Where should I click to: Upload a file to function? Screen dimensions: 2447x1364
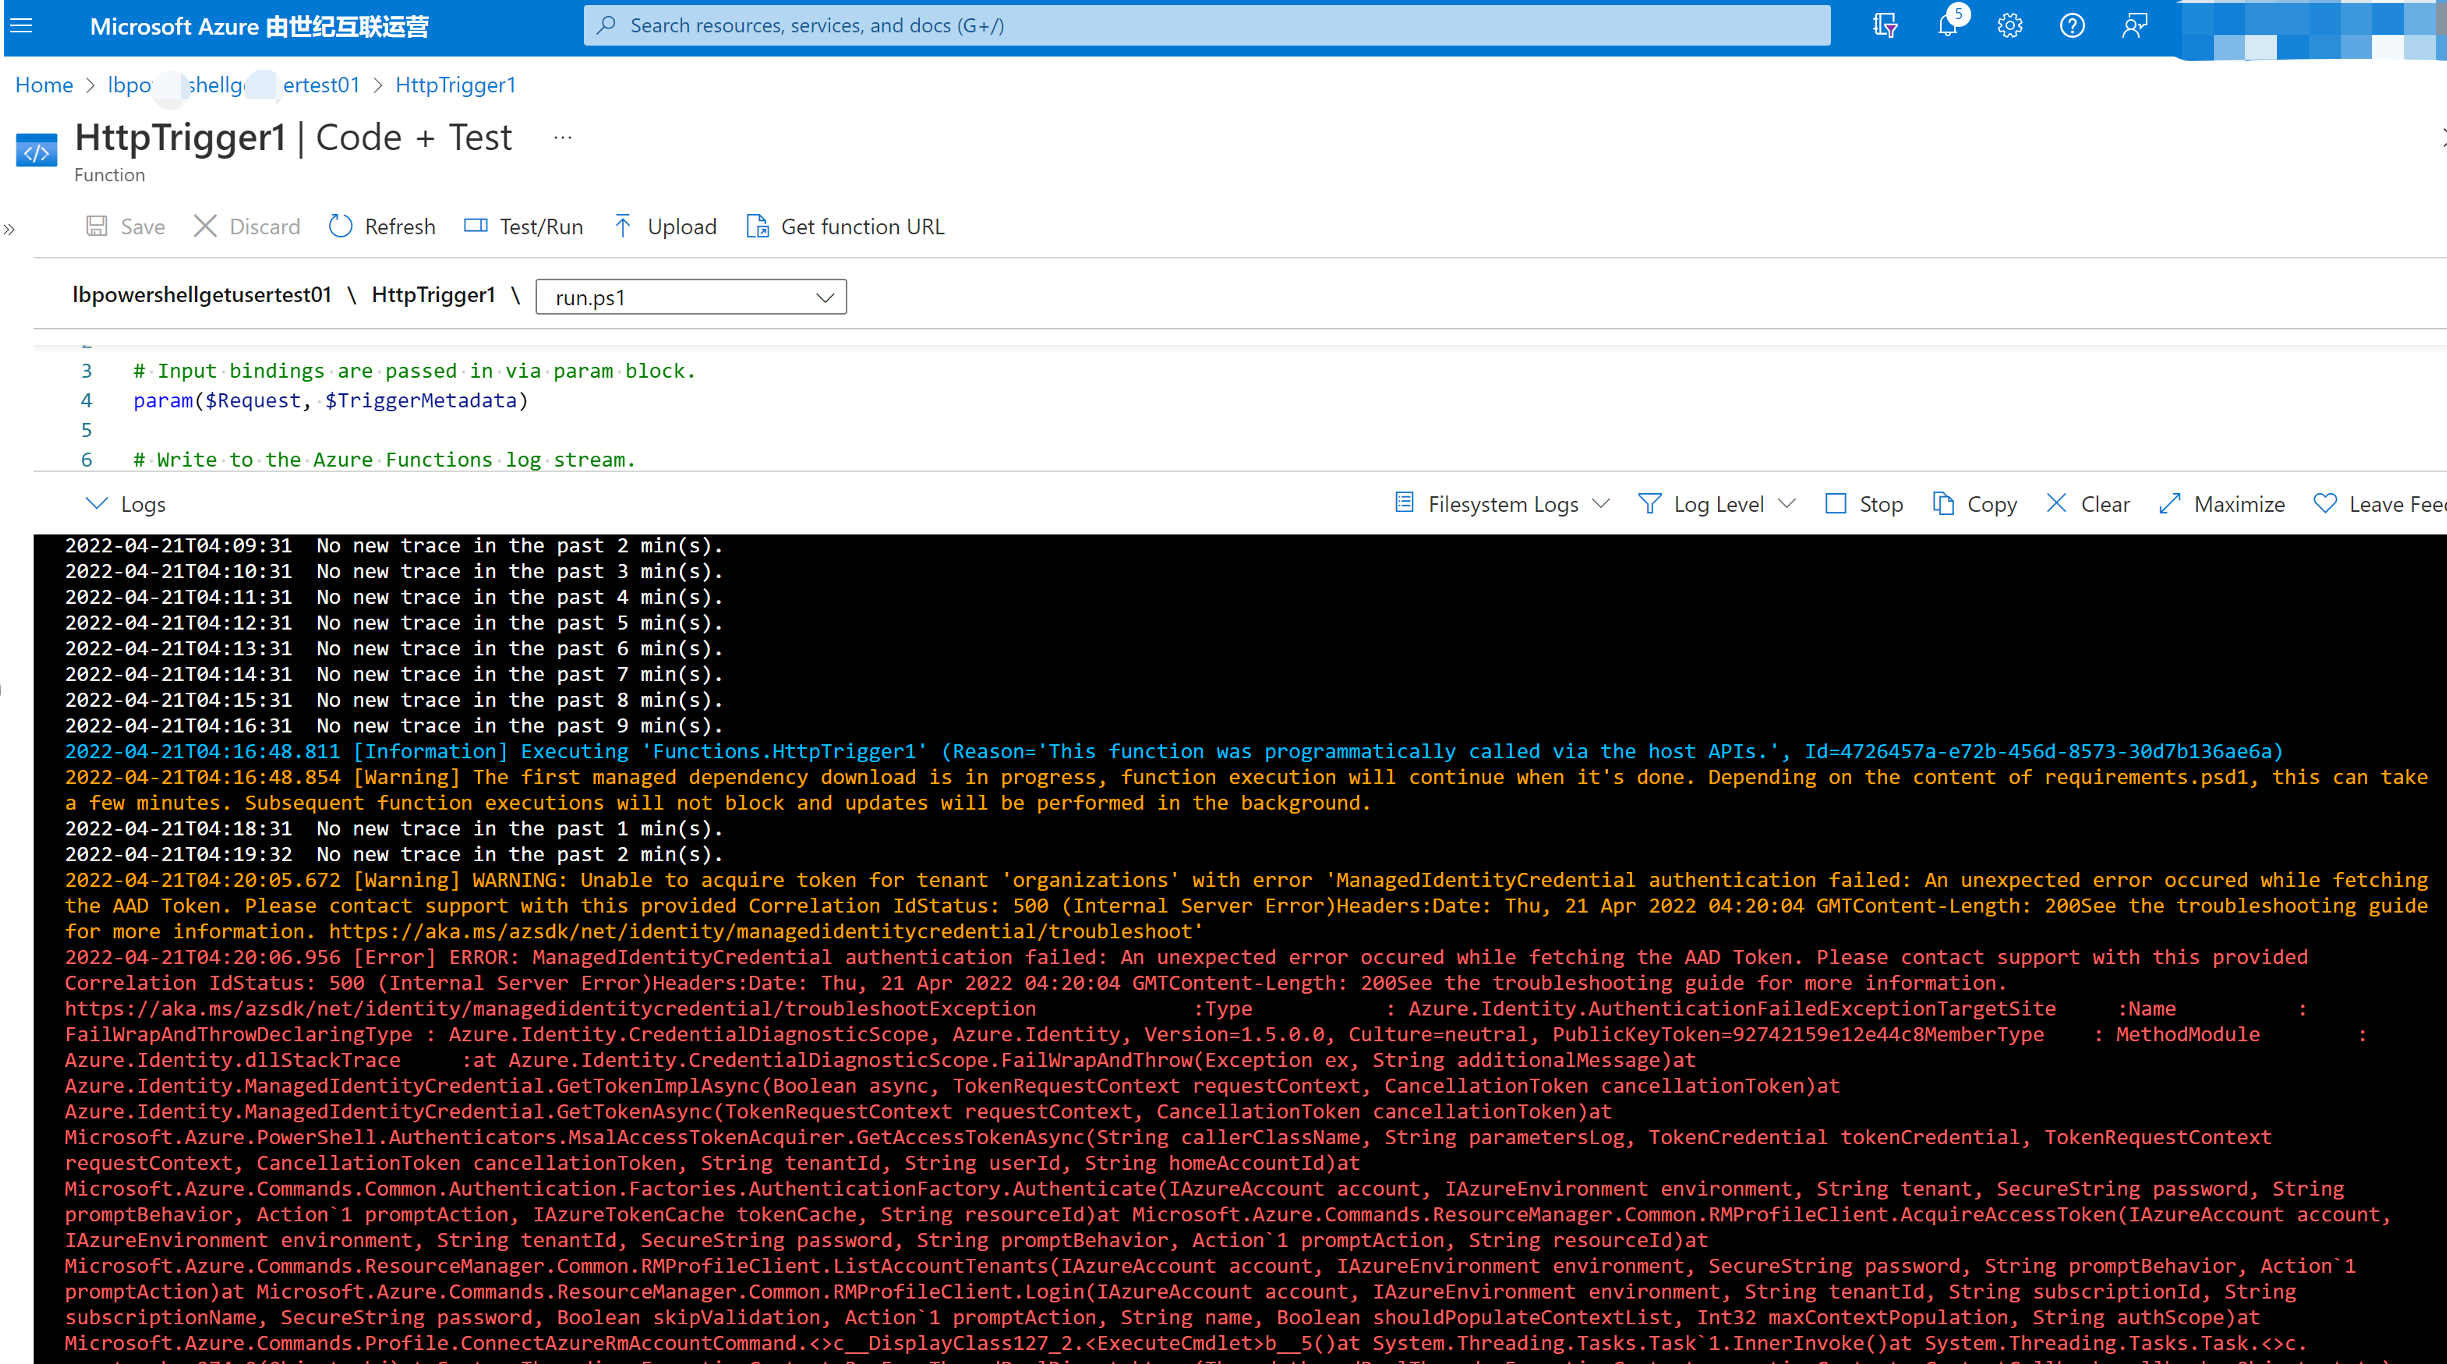[x=665, y=227]
